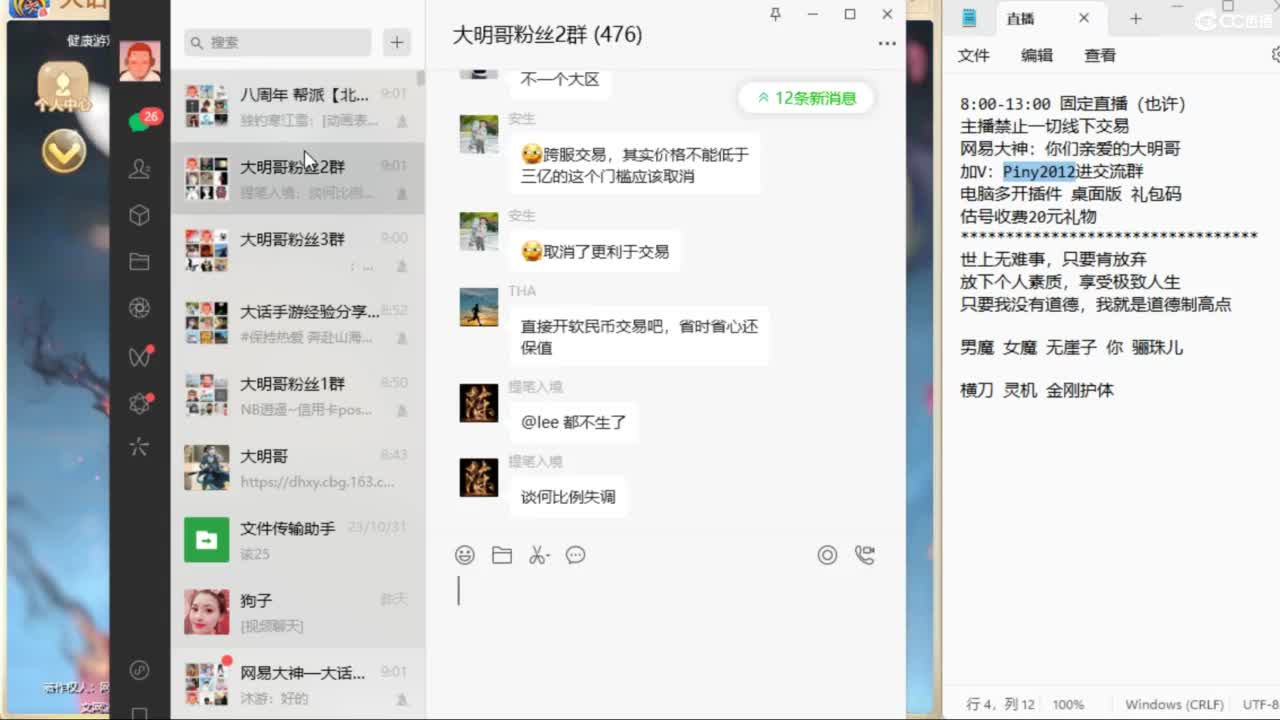Click the 横刀 灵机 金刚护体 line

click(1036, 391)
